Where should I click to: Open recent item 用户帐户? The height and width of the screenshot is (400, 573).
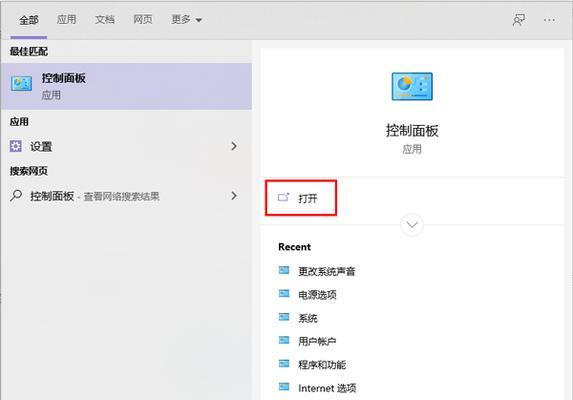click(x=317, y=341)
